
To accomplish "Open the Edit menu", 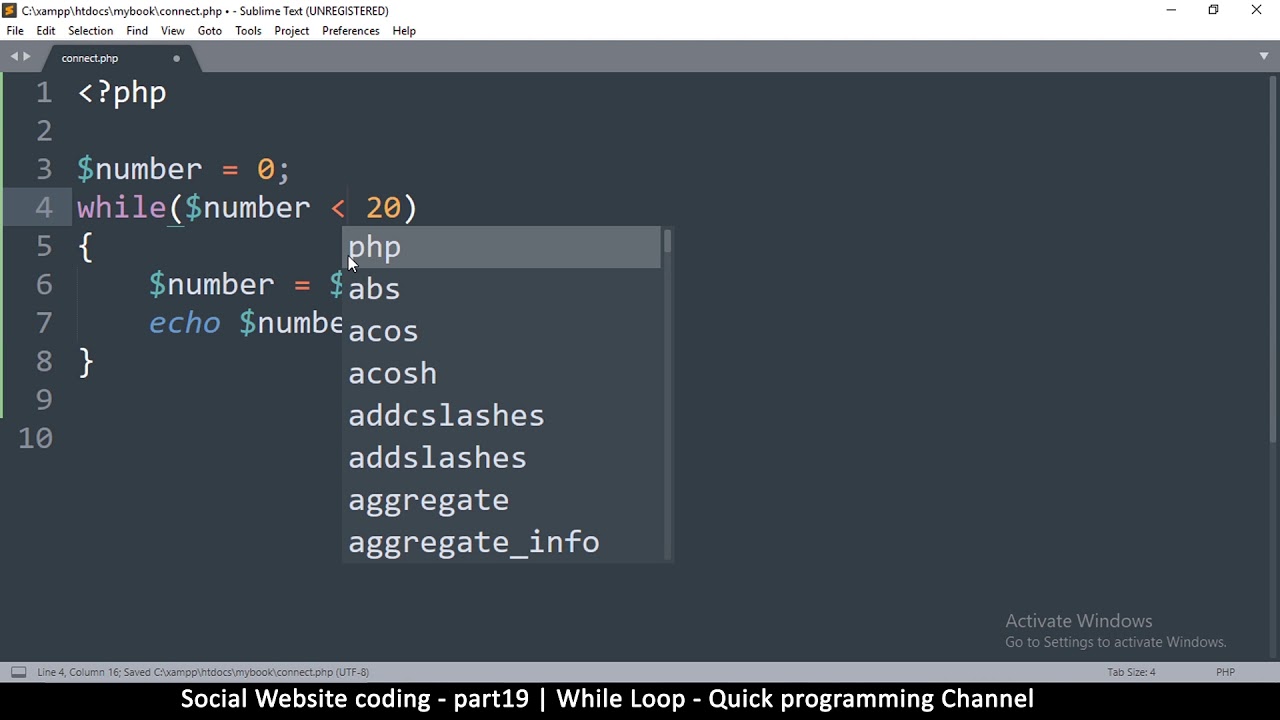I will [x=46, y=31].
